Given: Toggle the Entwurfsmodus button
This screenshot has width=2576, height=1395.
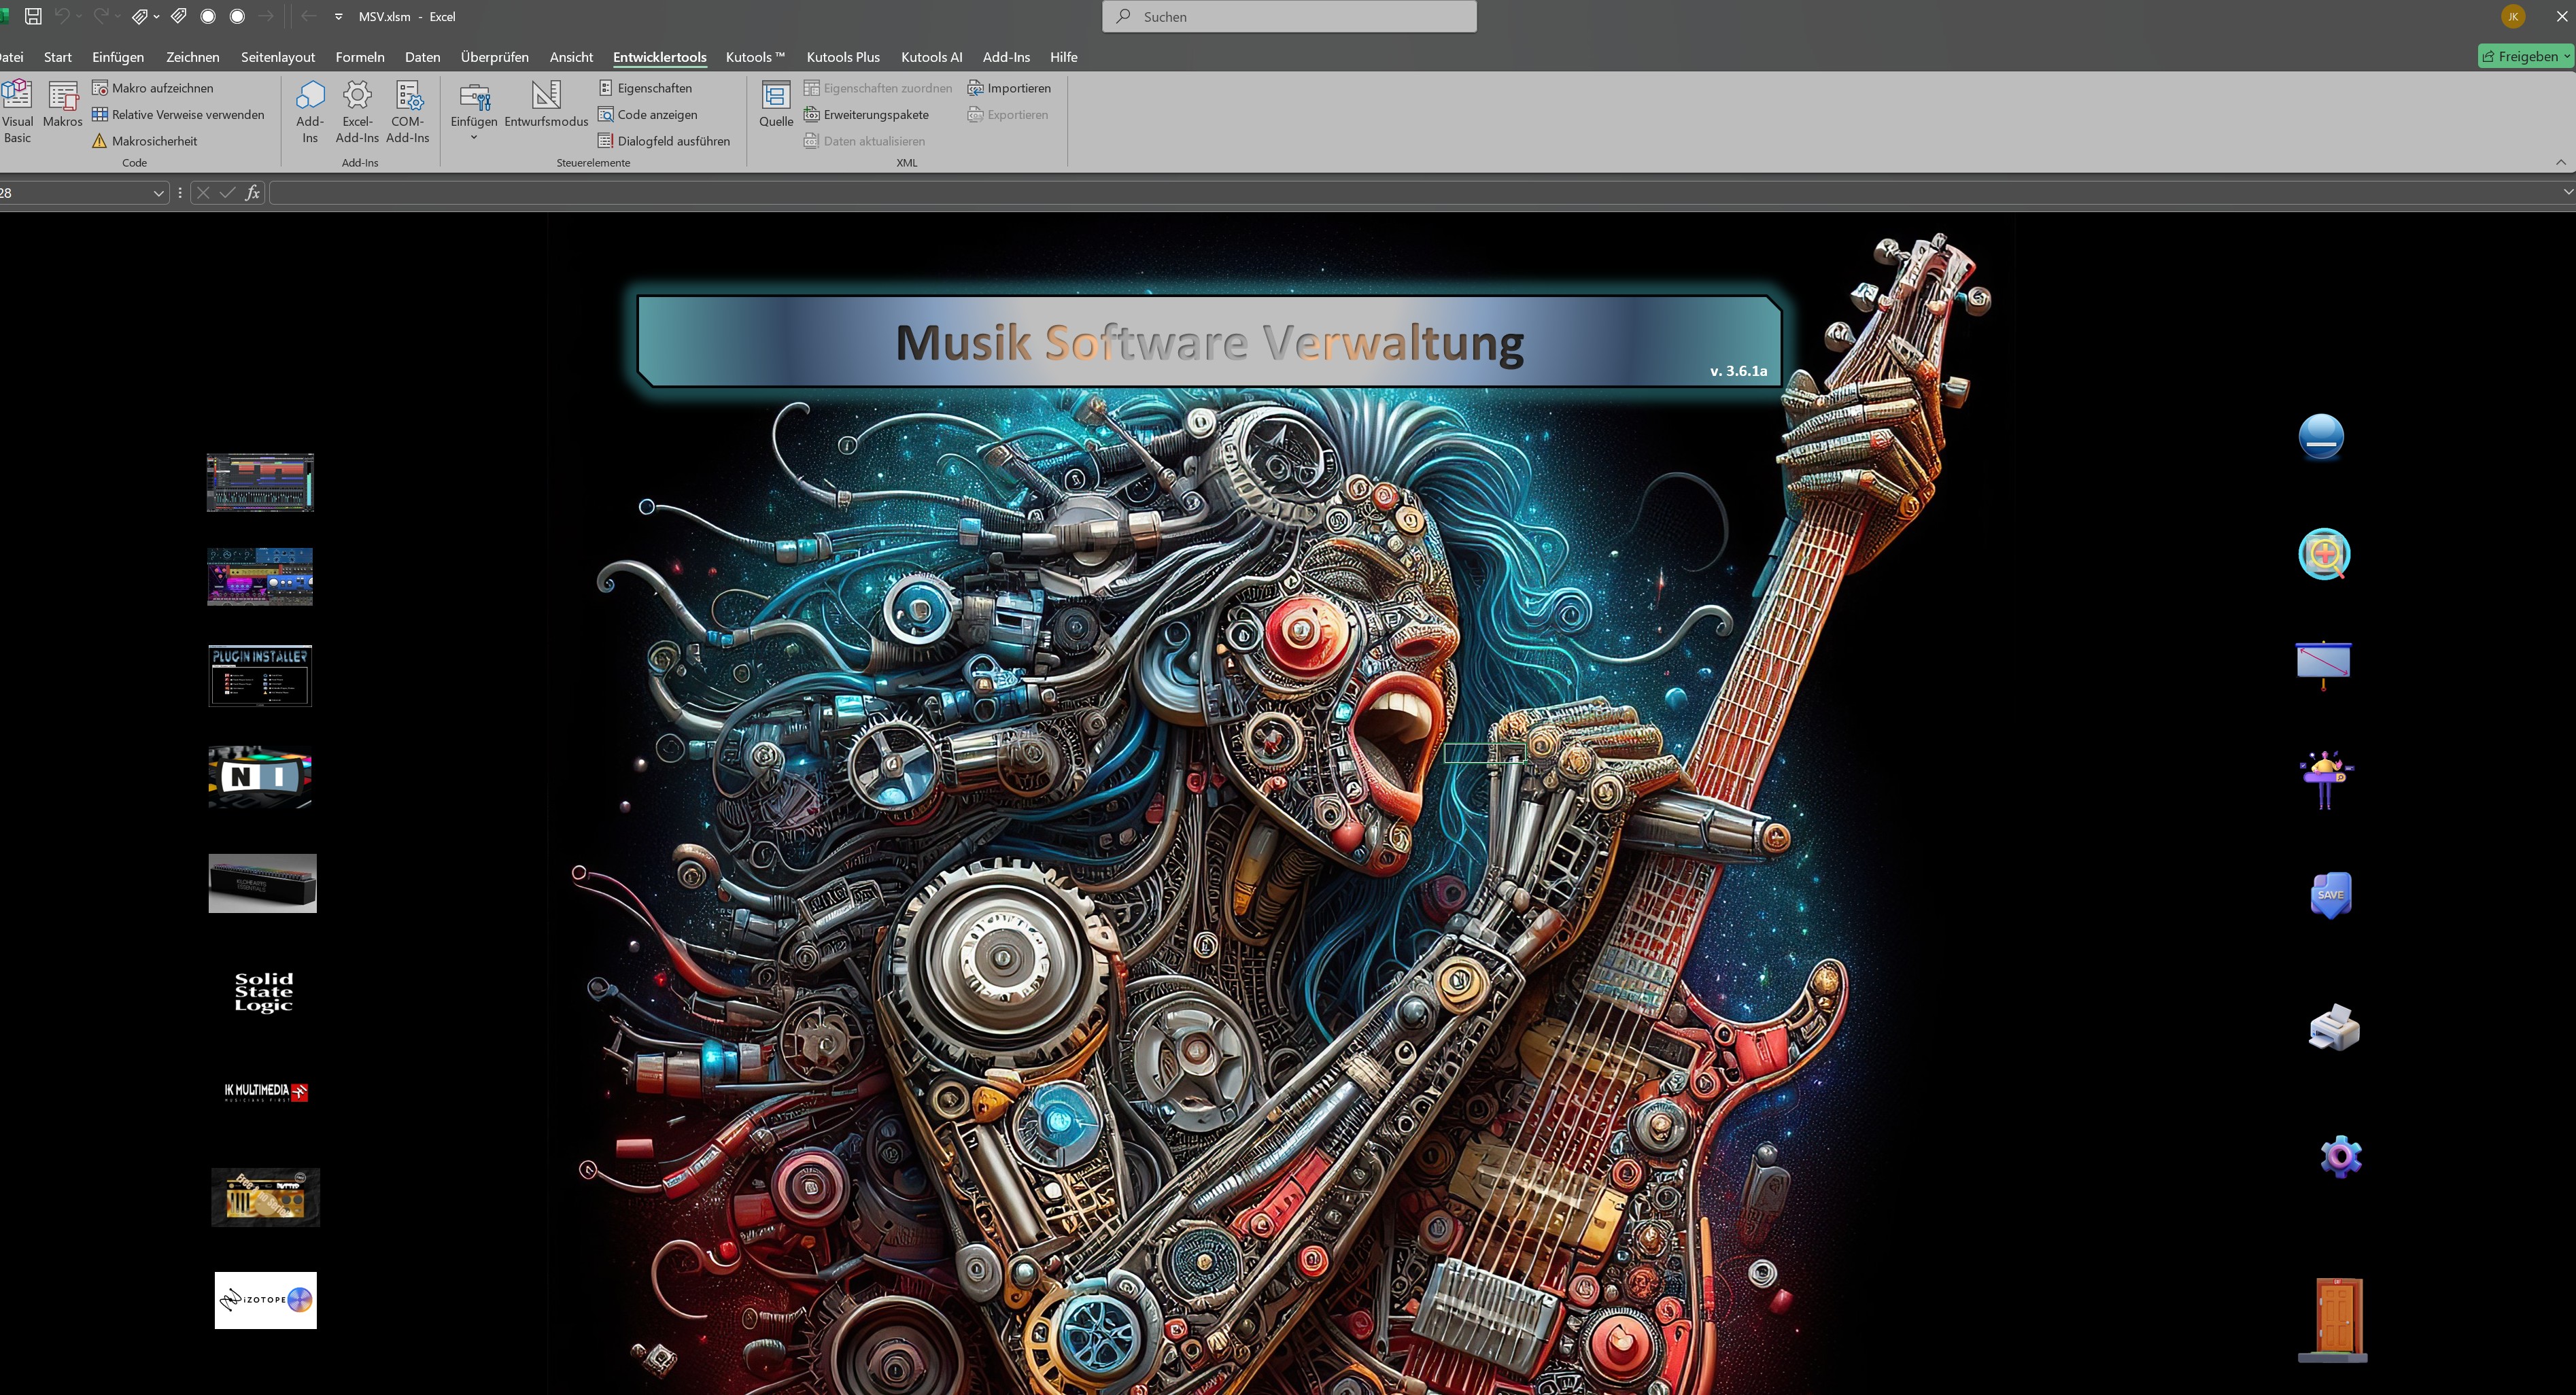Looking at the screenshot, I should pos(546,105).
